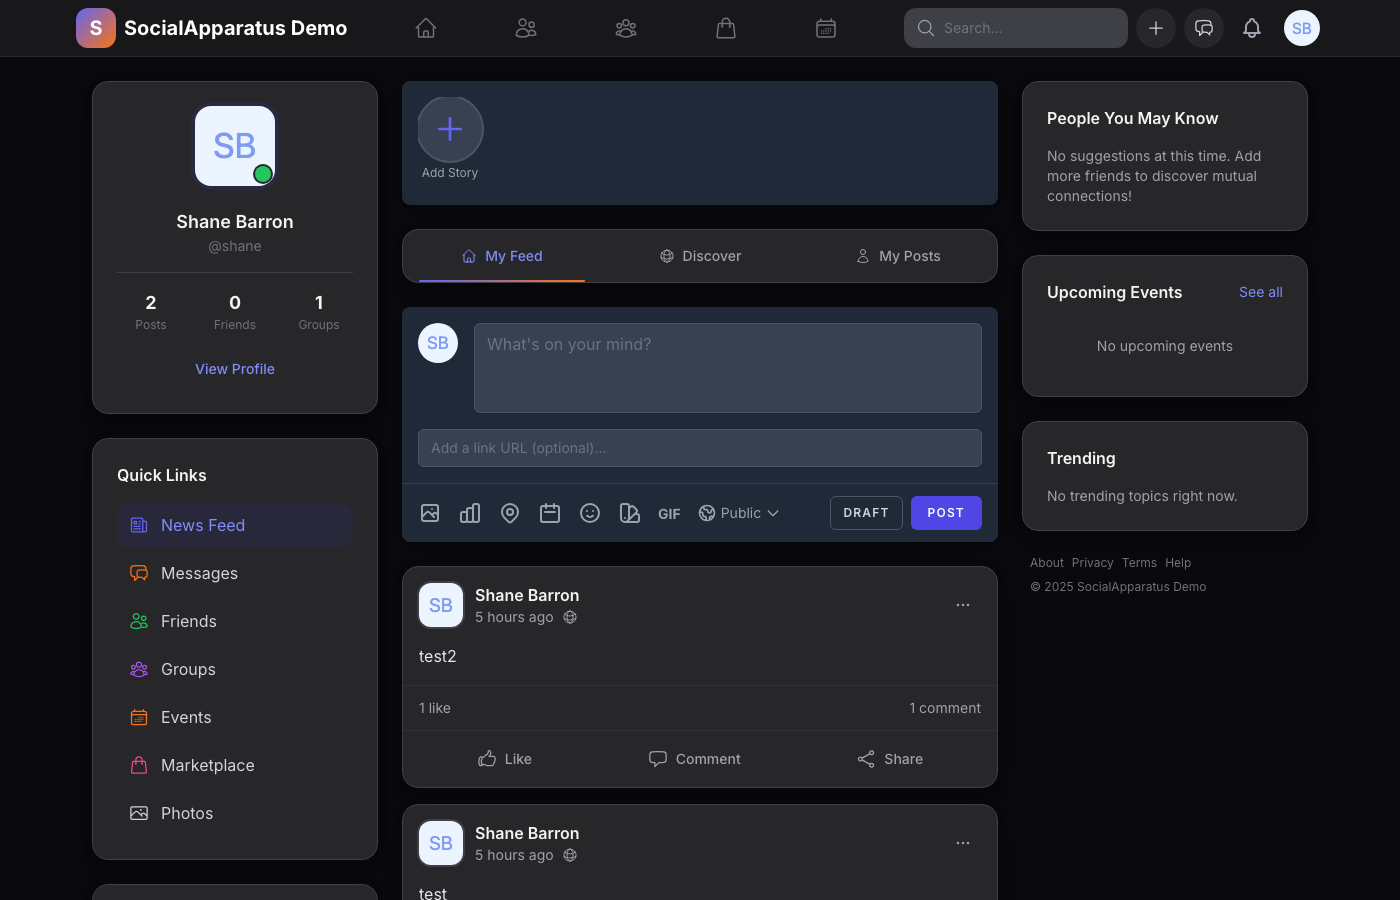Select the image upload icon in the composer
Screen dimensions: 1400x900
point(429,512)
